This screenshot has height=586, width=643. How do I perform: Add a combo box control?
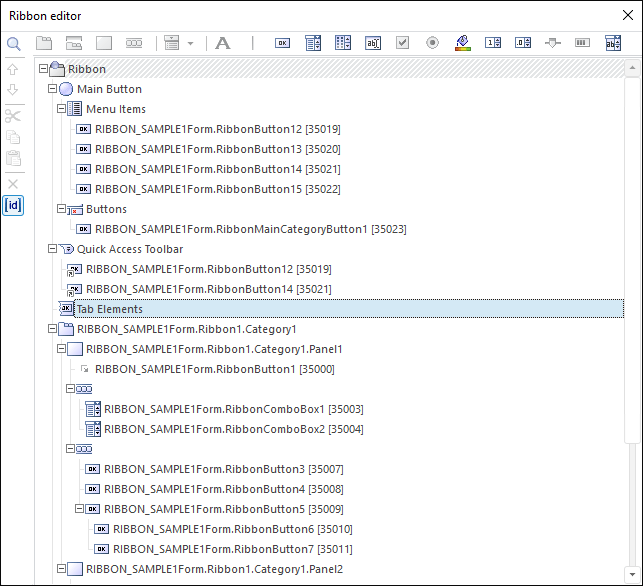coord(313,43)
